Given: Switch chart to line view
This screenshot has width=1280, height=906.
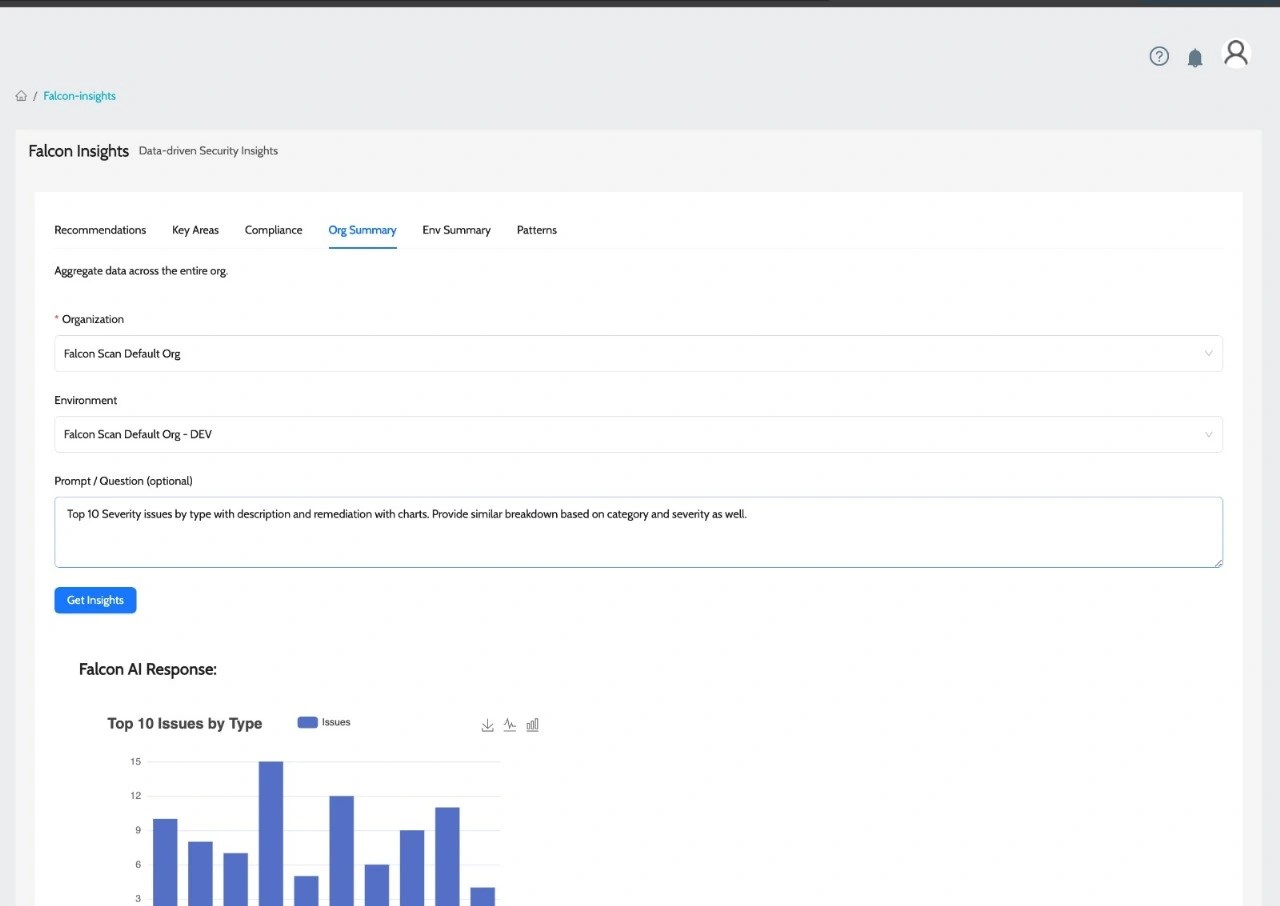Looking at the screenshot, I should [510, 725].
